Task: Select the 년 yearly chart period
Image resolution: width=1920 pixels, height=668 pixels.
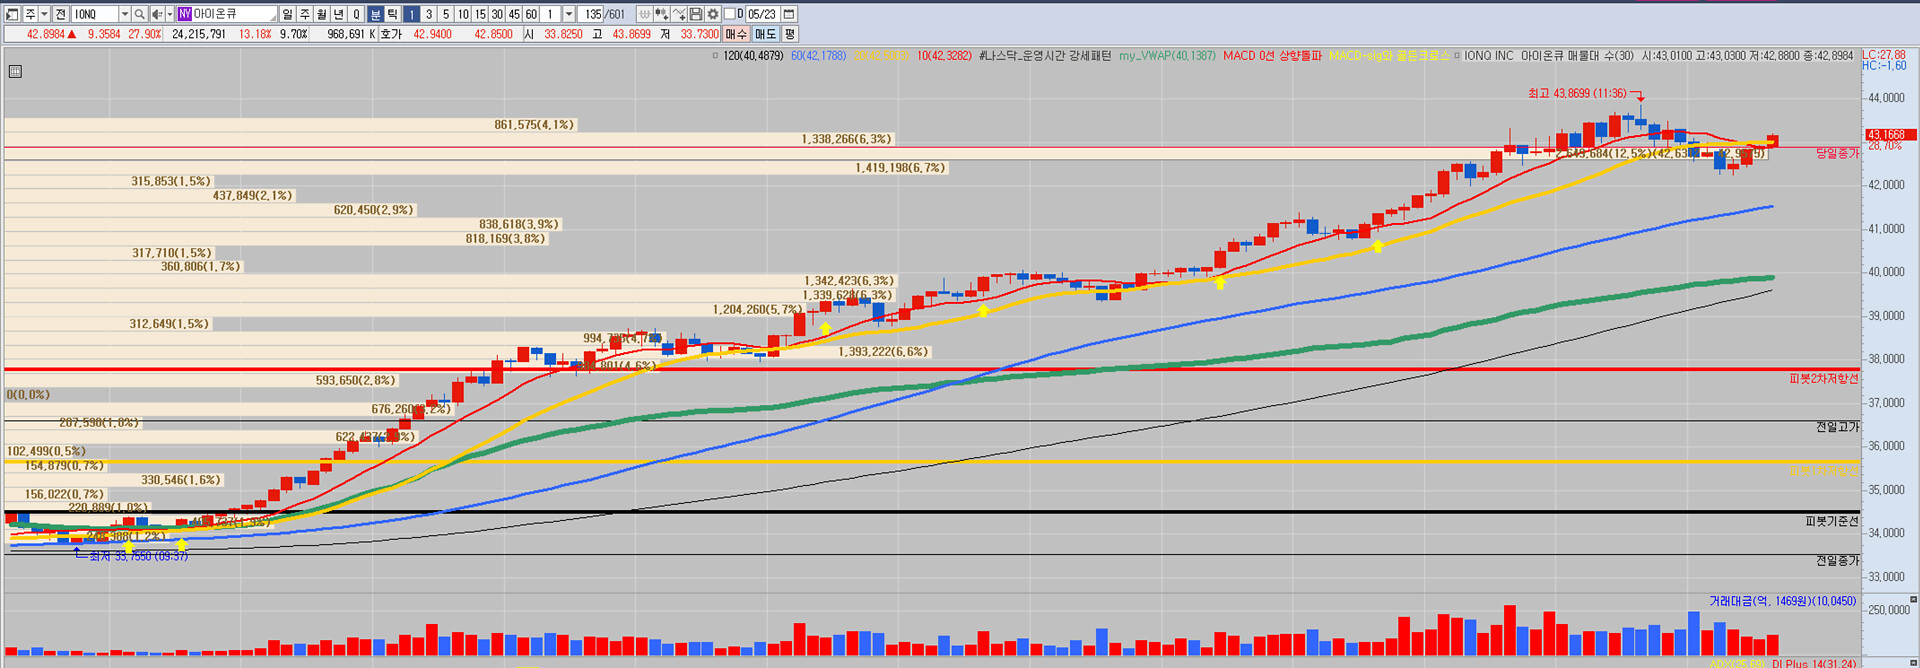Action: click(x=338, y=14)
